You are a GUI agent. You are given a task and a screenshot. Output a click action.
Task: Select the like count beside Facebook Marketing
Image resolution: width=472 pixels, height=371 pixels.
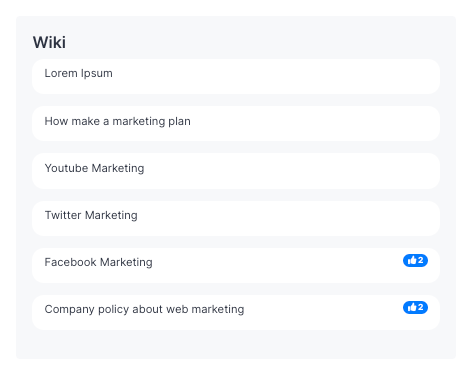[421, 260]
